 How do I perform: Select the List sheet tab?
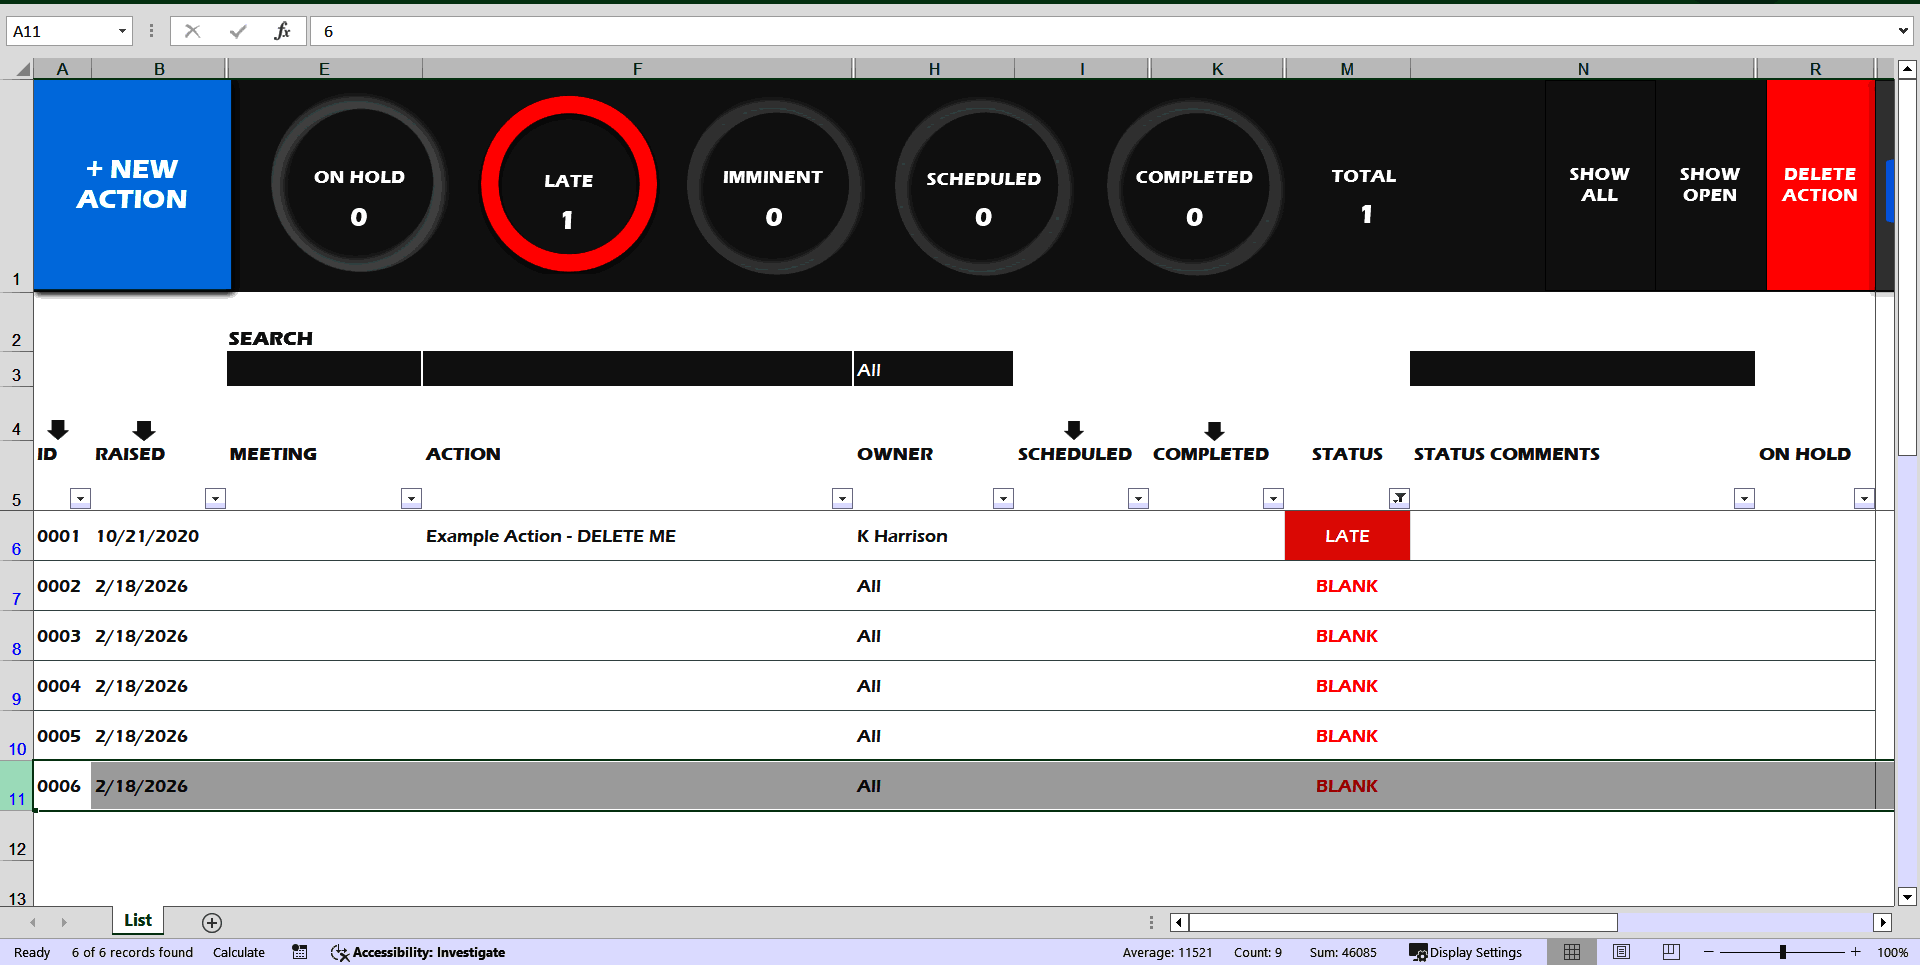click(x=137, y=920)
